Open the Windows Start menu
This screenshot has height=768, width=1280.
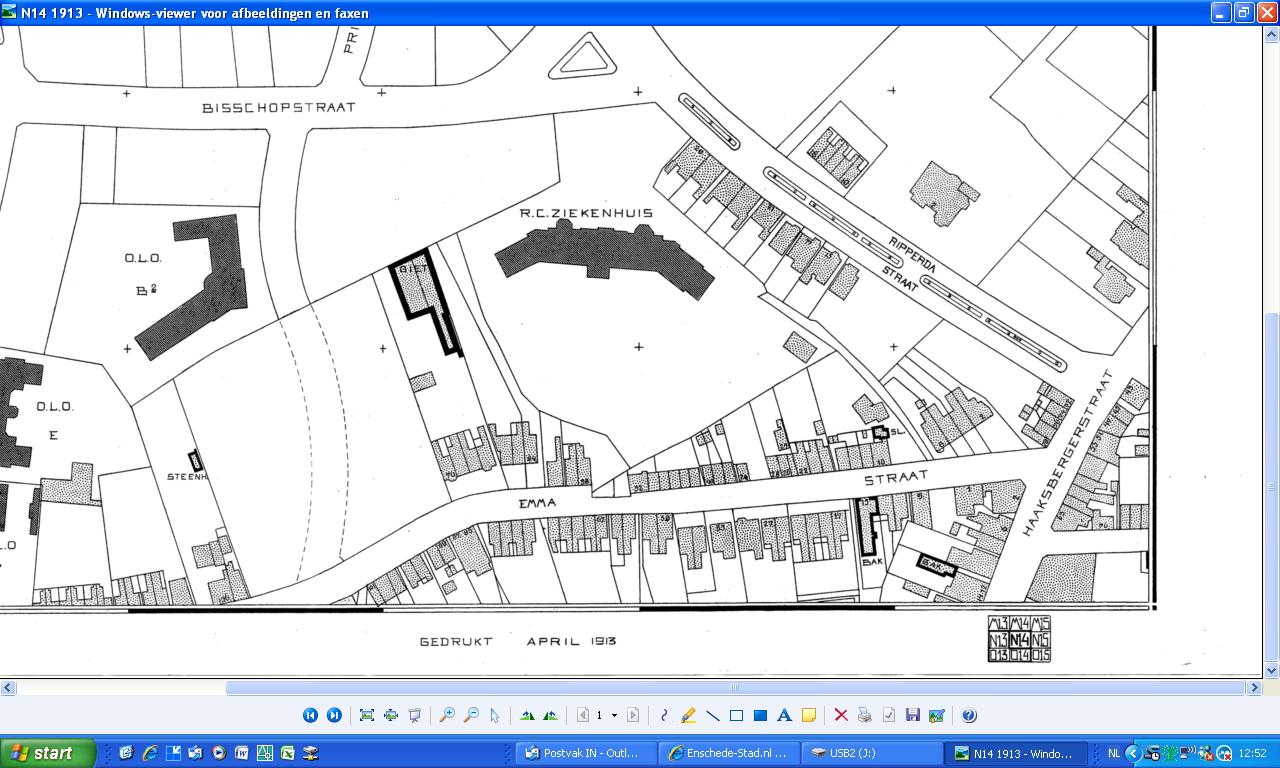pyautogui.click(x=47, y=753)
